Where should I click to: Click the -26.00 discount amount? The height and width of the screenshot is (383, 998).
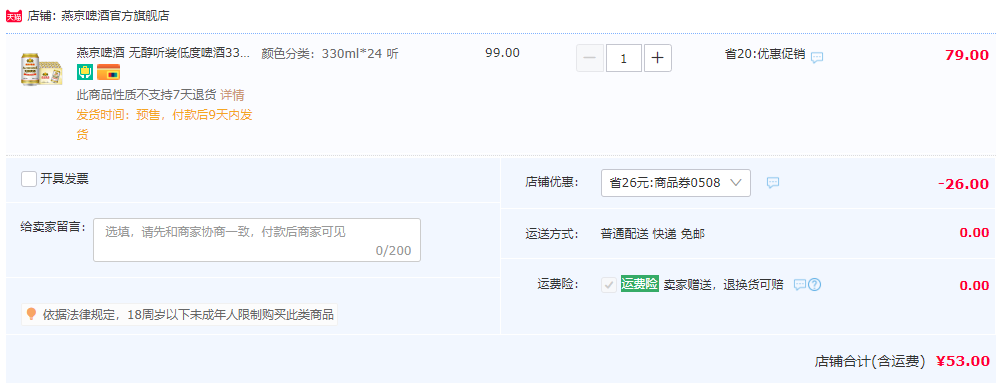964,184
